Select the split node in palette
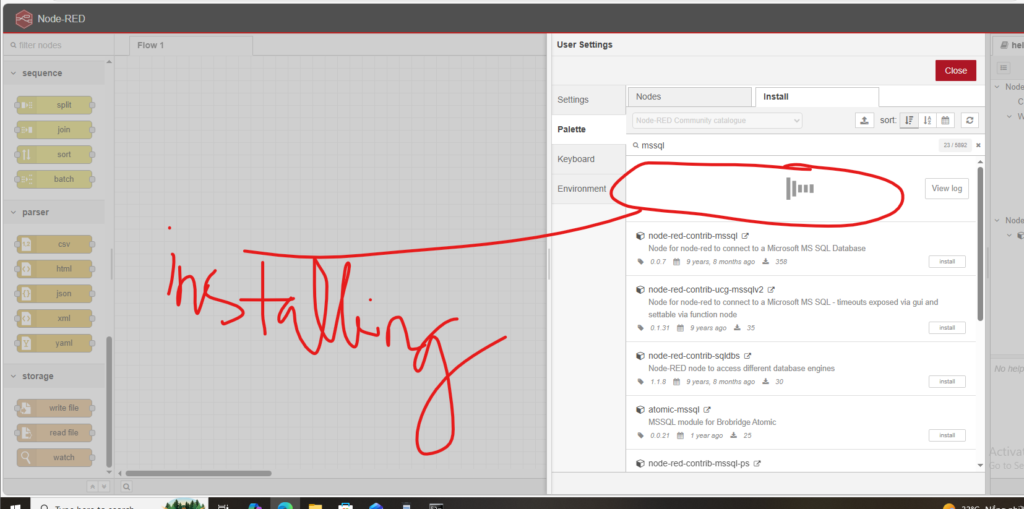Image resolution: width=1024 pixels, height=509 pixels. [56, 105]
